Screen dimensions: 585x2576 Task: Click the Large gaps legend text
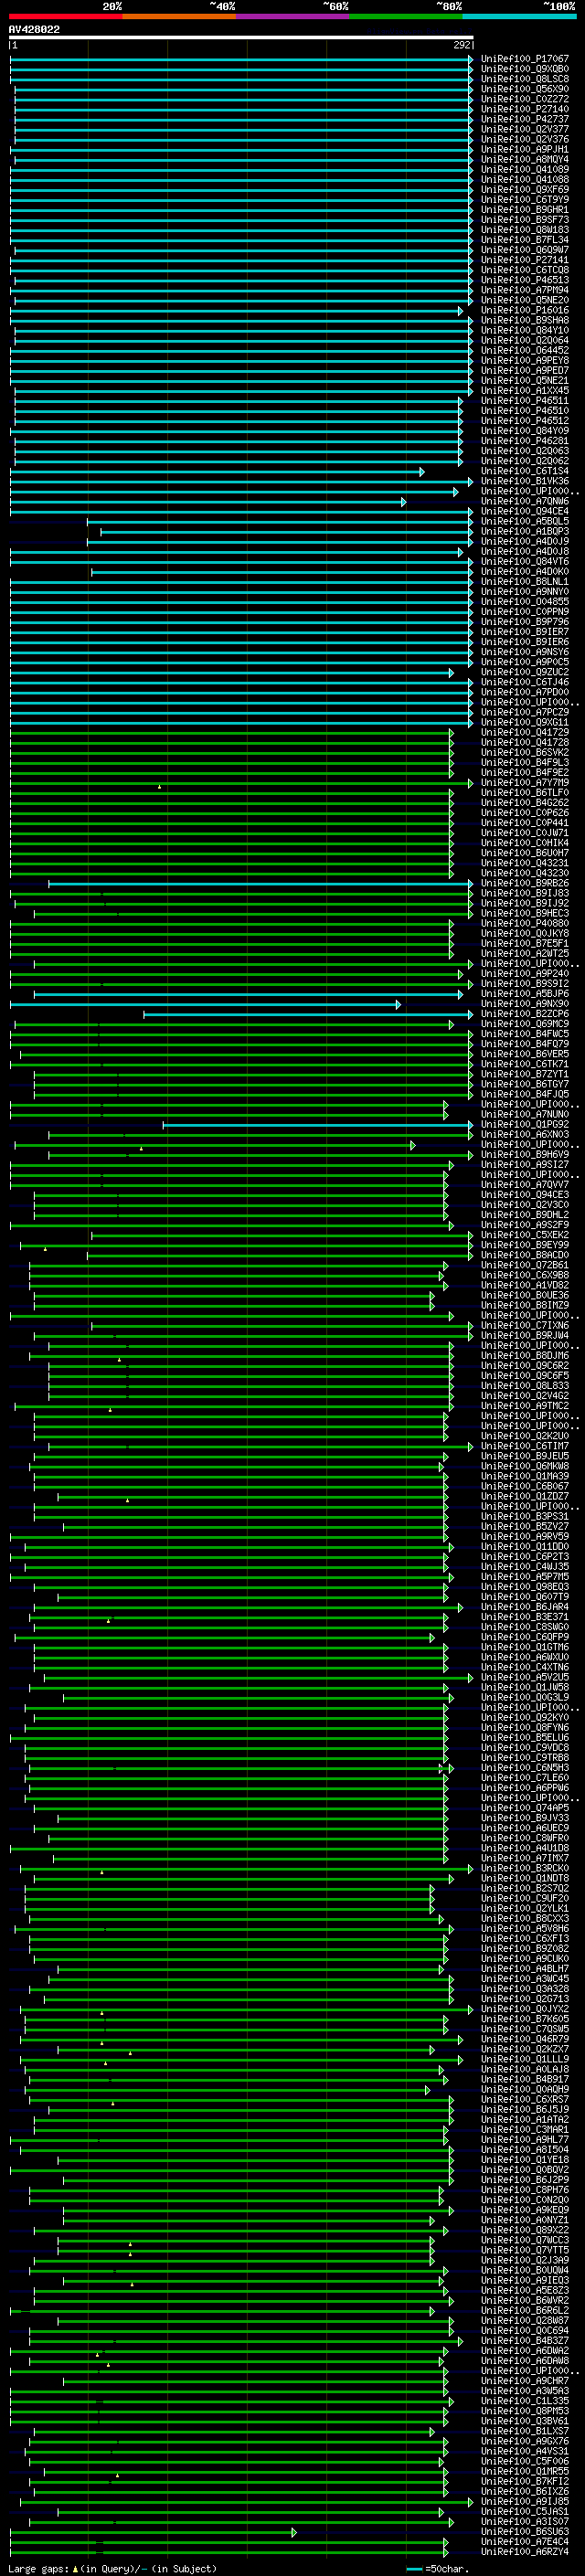pos(112,2569)
